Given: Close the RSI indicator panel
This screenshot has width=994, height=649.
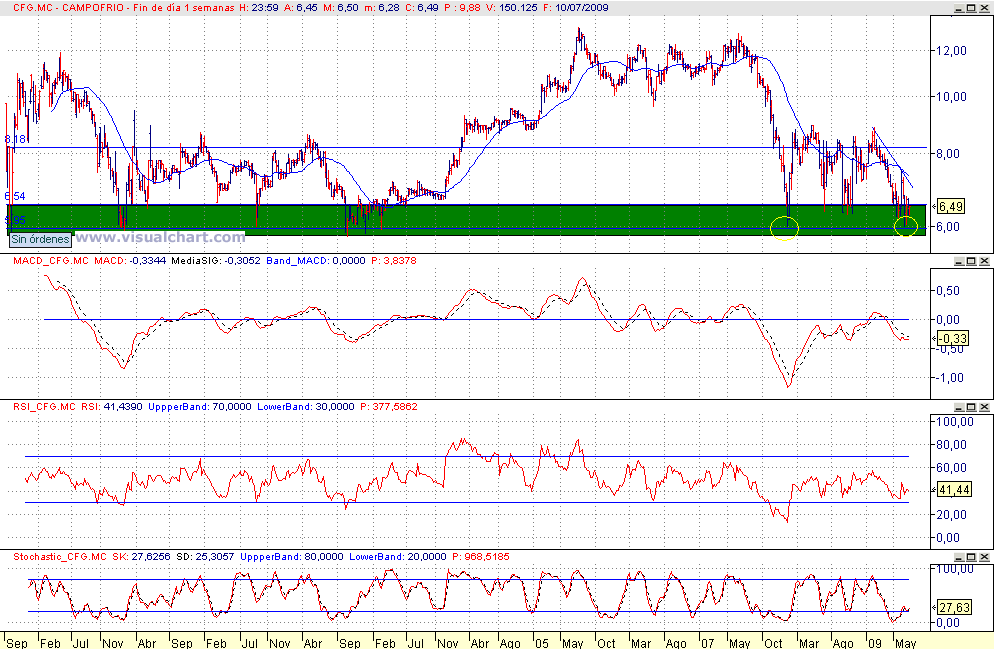Looking at the screenshot, I should pyautogui.click(x=984, y=407).
